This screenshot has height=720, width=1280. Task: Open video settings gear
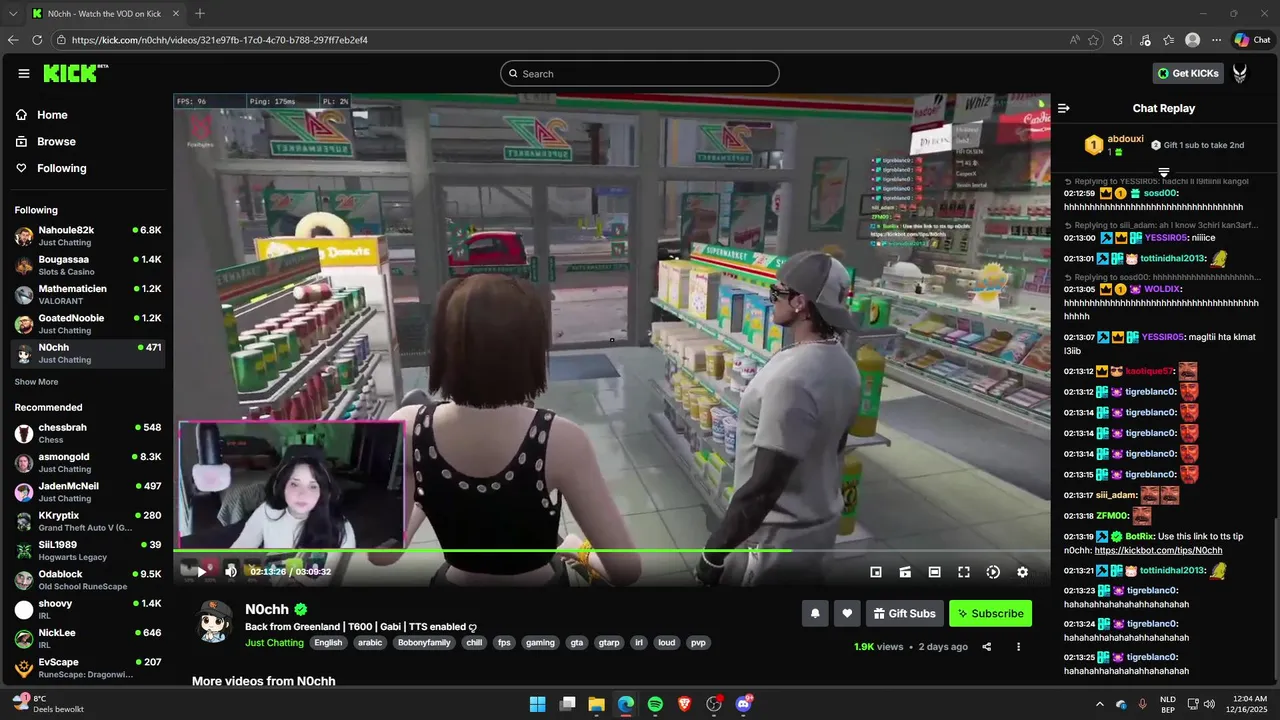[1022, 572]
